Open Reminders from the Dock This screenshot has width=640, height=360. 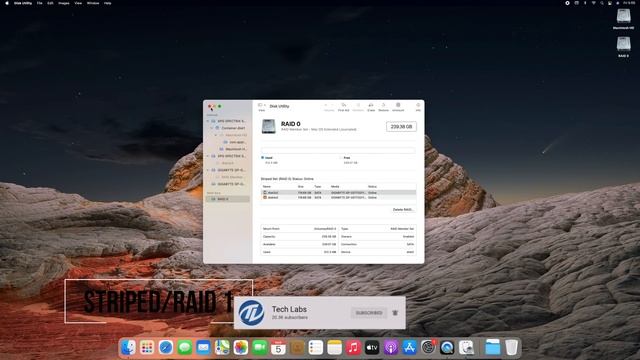click(x=316, y=348)
